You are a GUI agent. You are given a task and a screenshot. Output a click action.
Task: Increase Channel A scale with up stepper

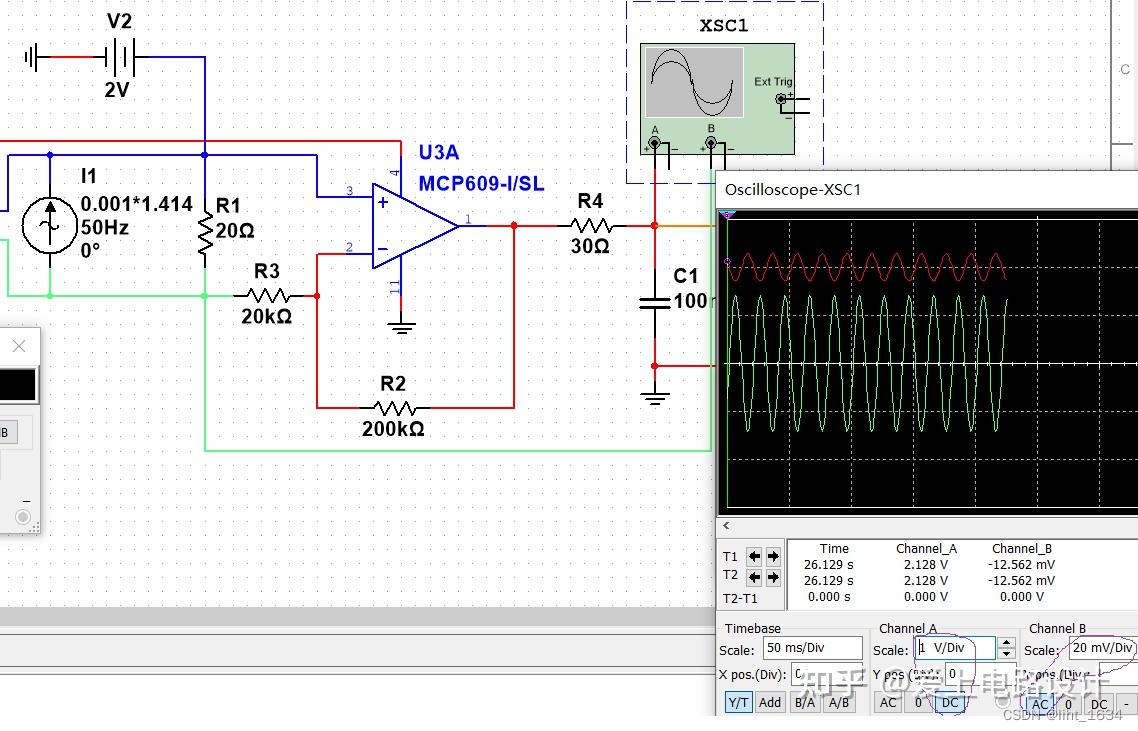1006,641
